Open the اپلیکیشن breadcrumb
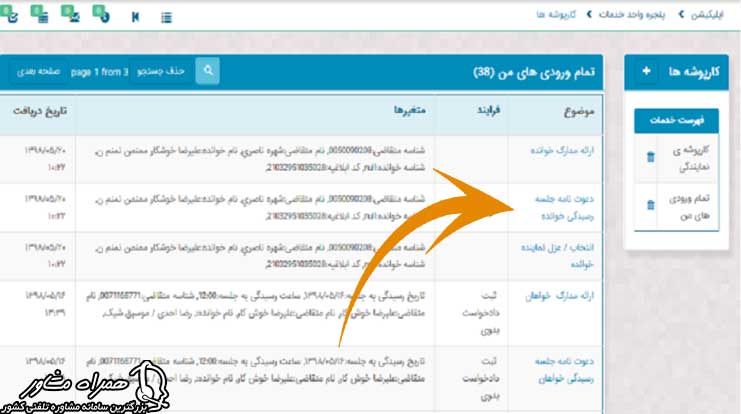Image resolution: width=741 pixels, height=414 pixels. (x=707, y=15)
